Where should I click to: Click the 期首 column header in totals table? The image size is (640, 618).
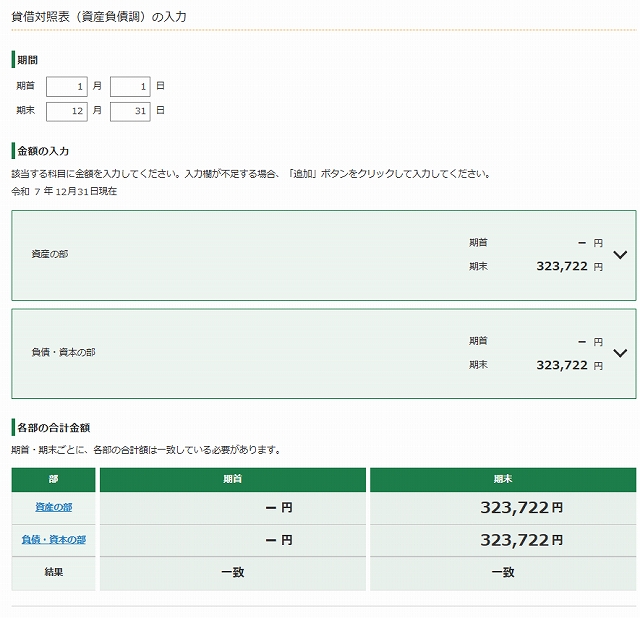click(232, 480)
